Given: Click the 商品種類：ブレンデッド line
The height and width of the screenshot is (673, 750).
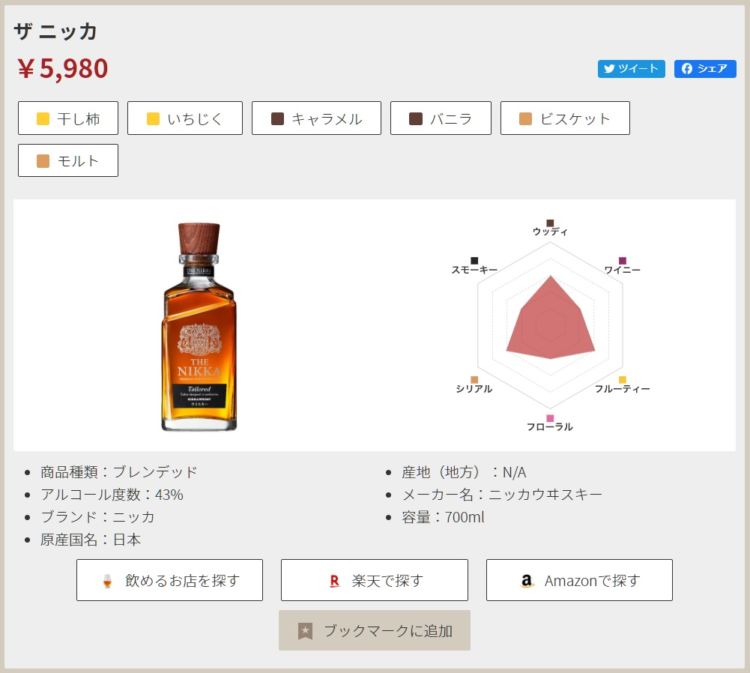Looking at the screenshot, I should coord(119,472).
